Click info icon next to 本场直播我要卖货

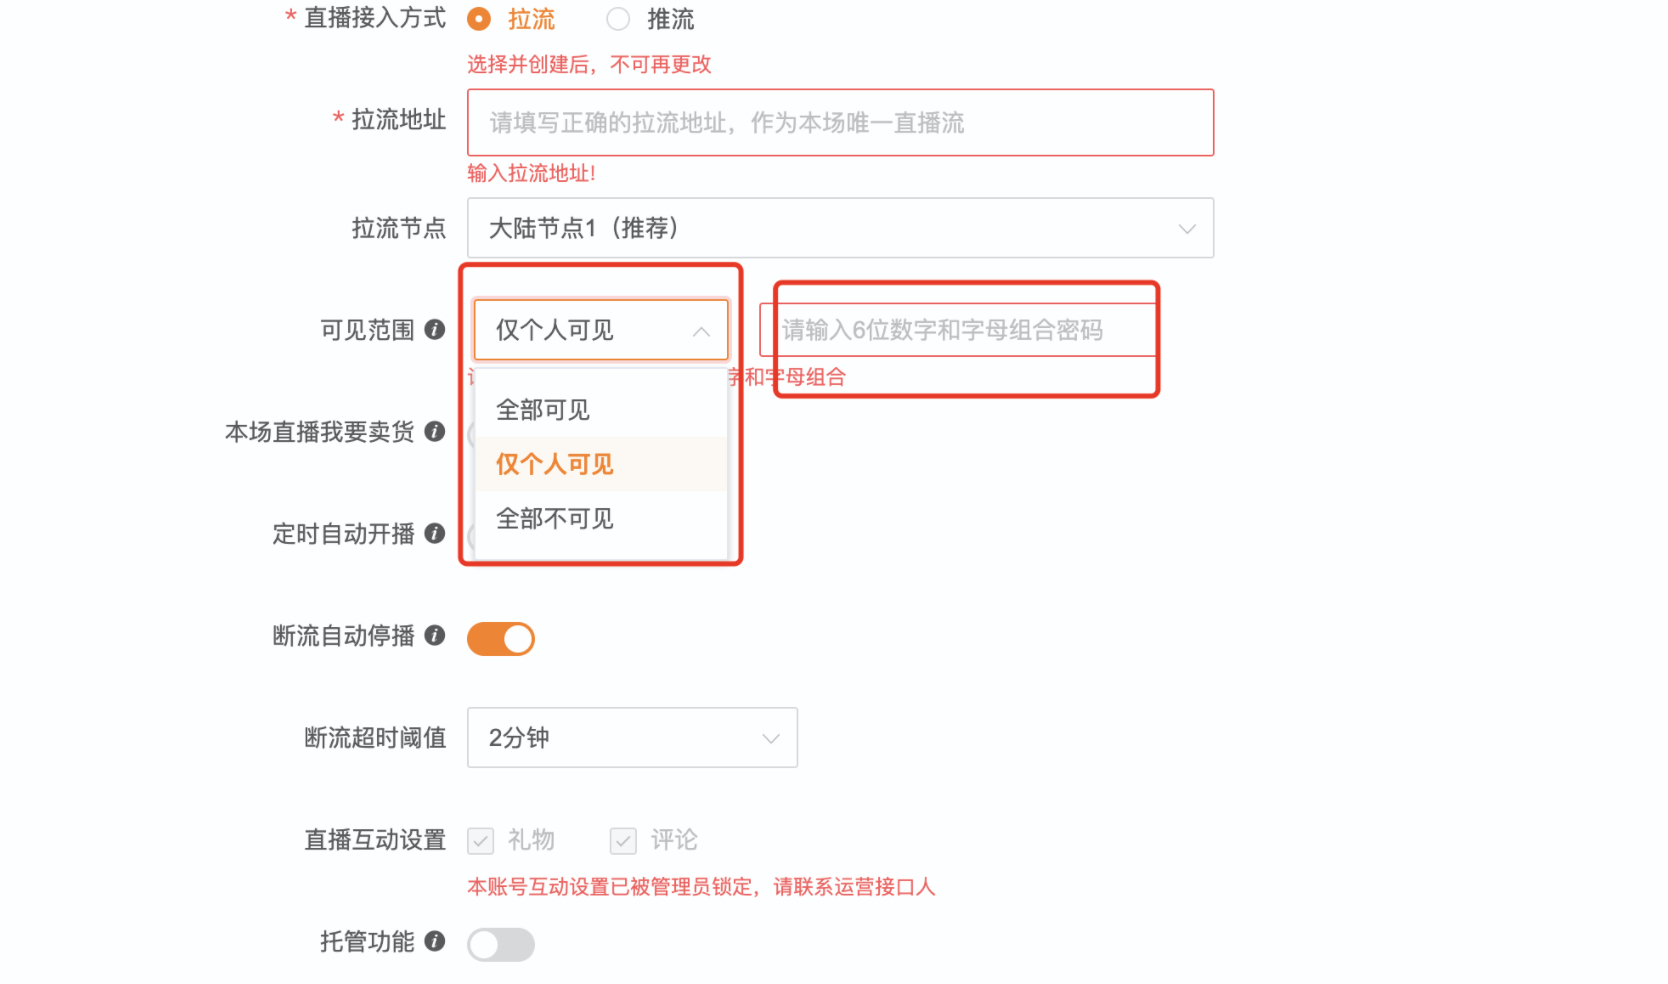pos(434,431)
